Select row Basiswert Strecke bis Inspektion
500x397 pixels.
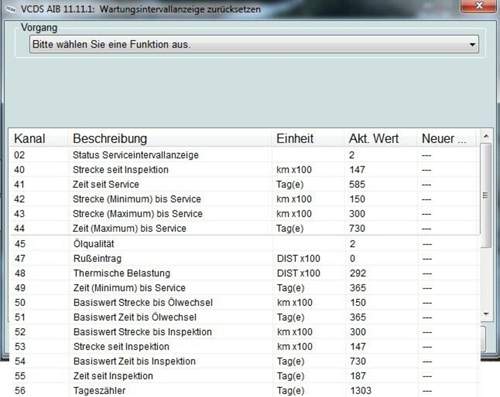pos(245,332)
